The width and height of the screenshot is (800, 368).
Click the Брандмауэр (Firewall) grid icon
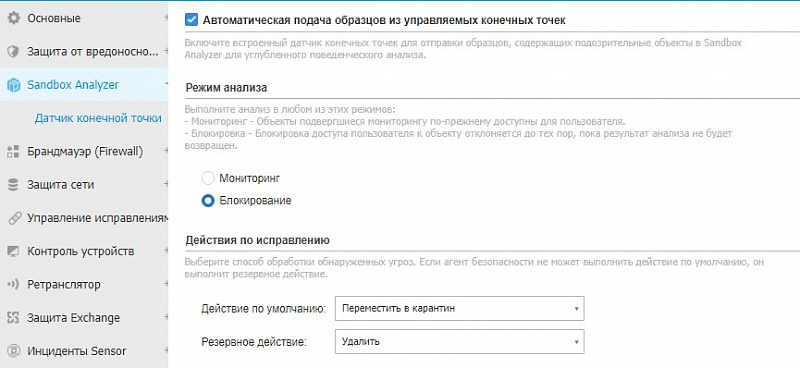point(13,151)
